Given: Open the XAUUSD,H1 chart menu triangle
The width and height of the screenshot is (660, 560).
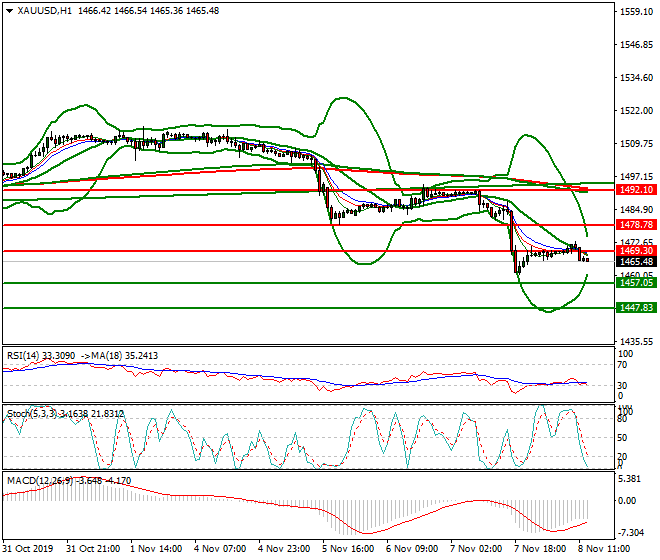Looking at the screenshot, I should 9,11.
